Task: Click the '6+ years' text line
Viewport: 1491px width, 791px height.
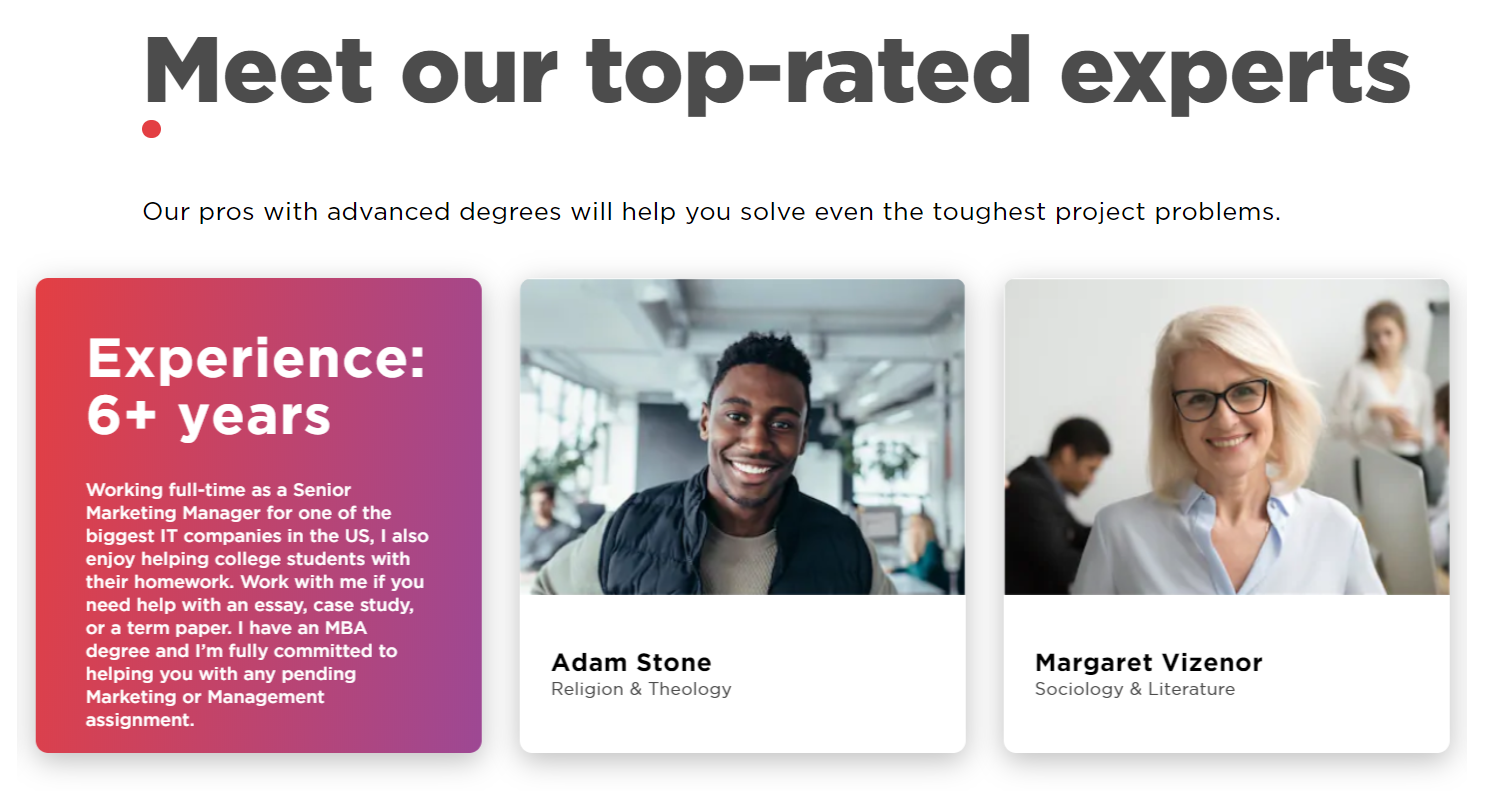Action: (x=208, y=416)
